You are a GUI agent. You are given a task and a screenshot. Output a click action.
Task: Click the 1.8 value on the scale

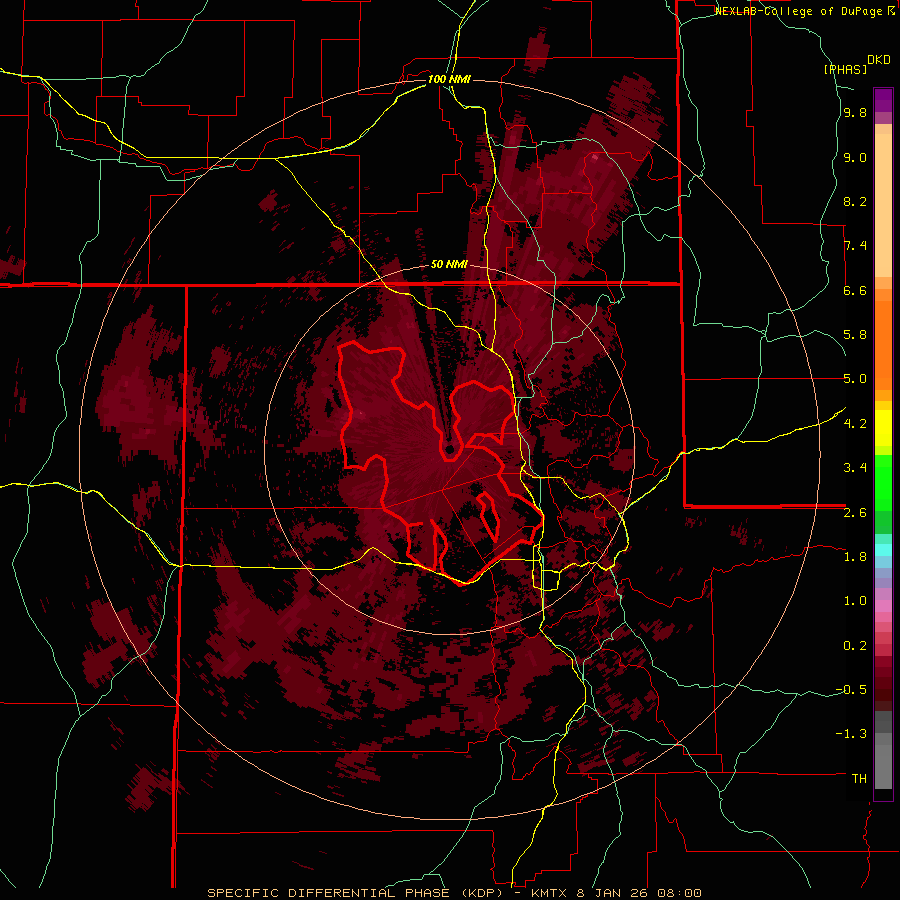pyautogui.click(x=855, y=557)
